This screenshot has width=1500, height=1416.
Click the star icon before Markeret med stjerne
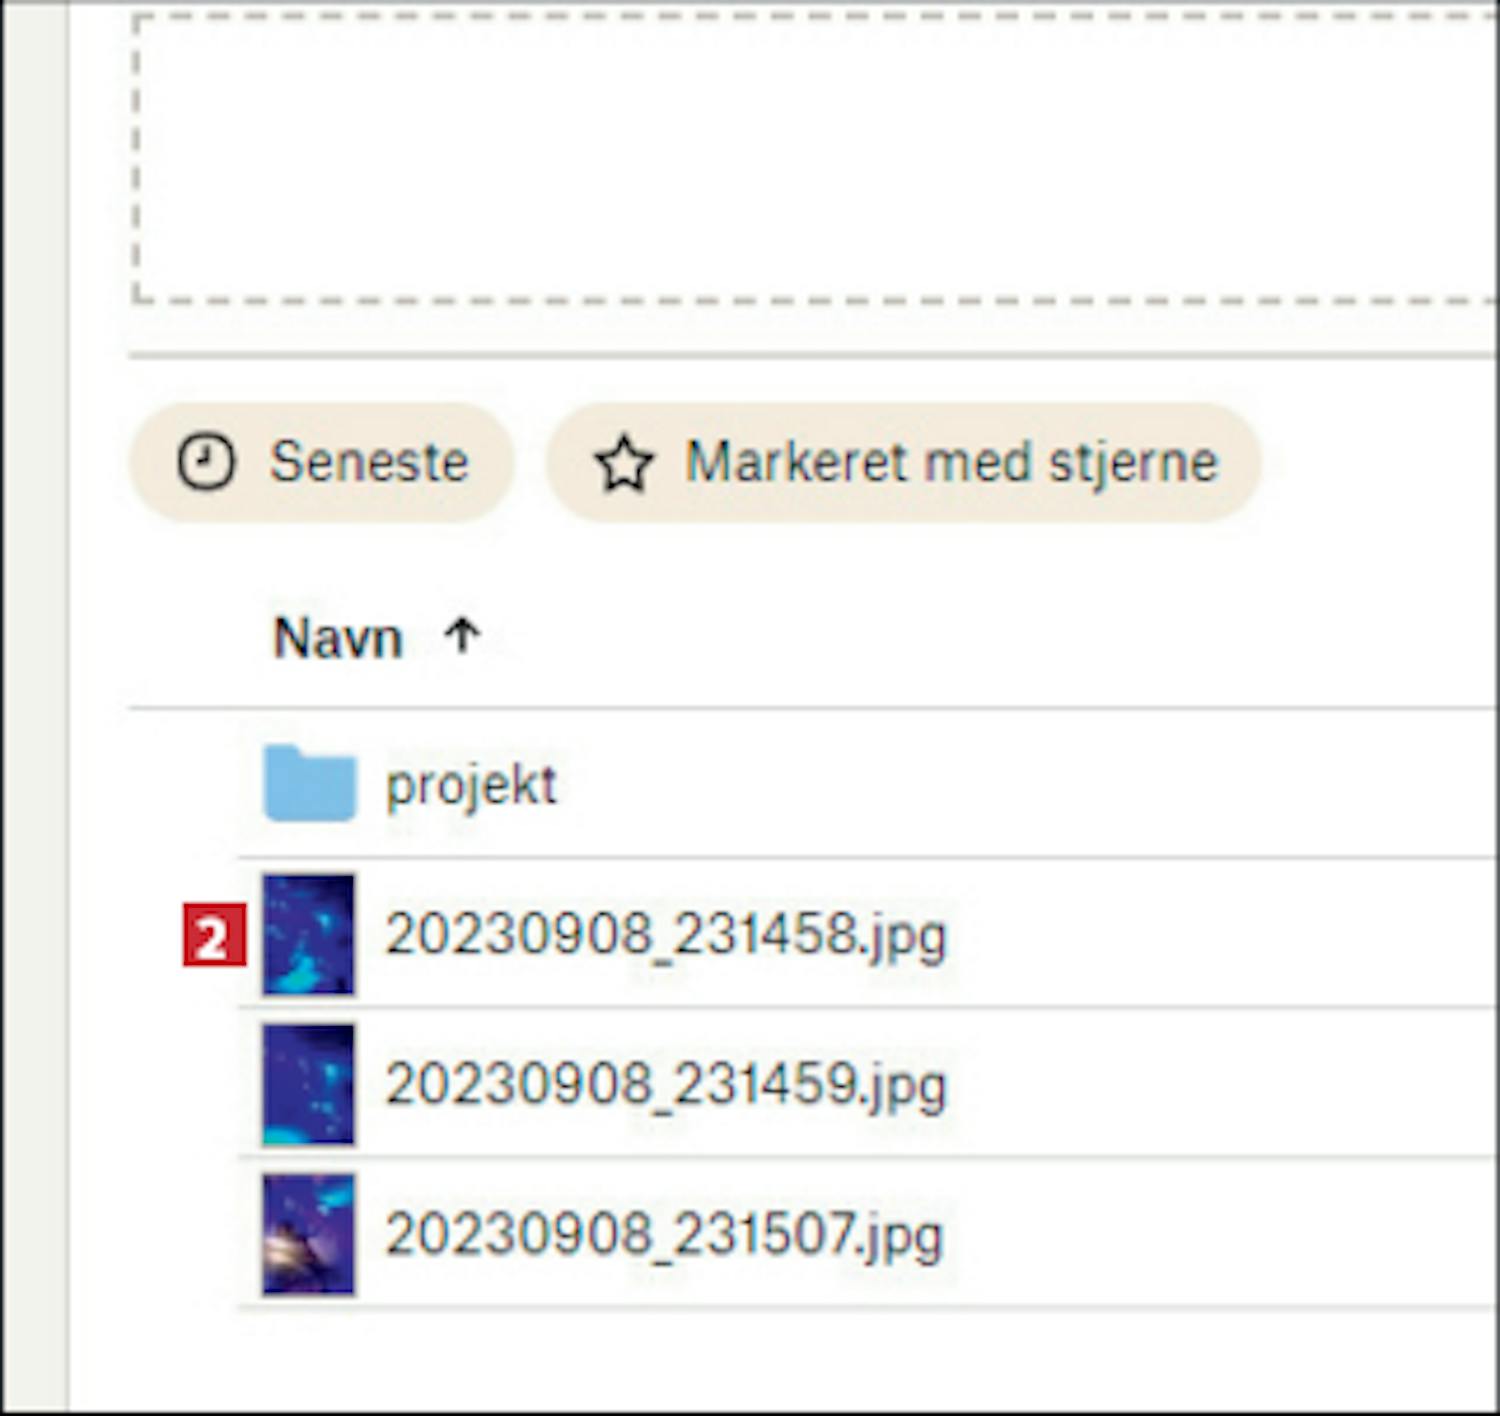(x=624, y=464)
